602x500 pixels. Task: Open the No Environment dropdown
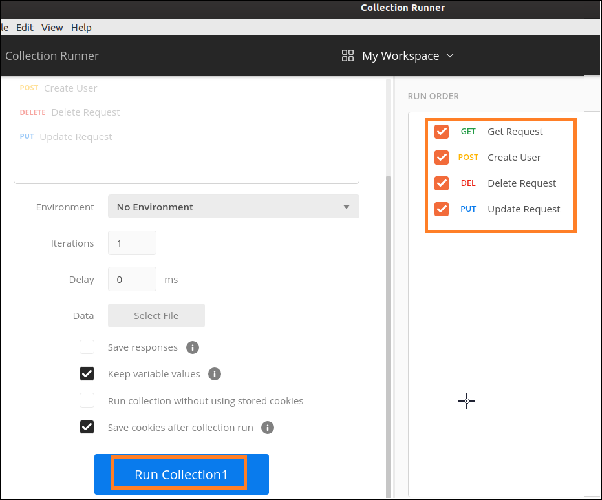pos(233,207)
